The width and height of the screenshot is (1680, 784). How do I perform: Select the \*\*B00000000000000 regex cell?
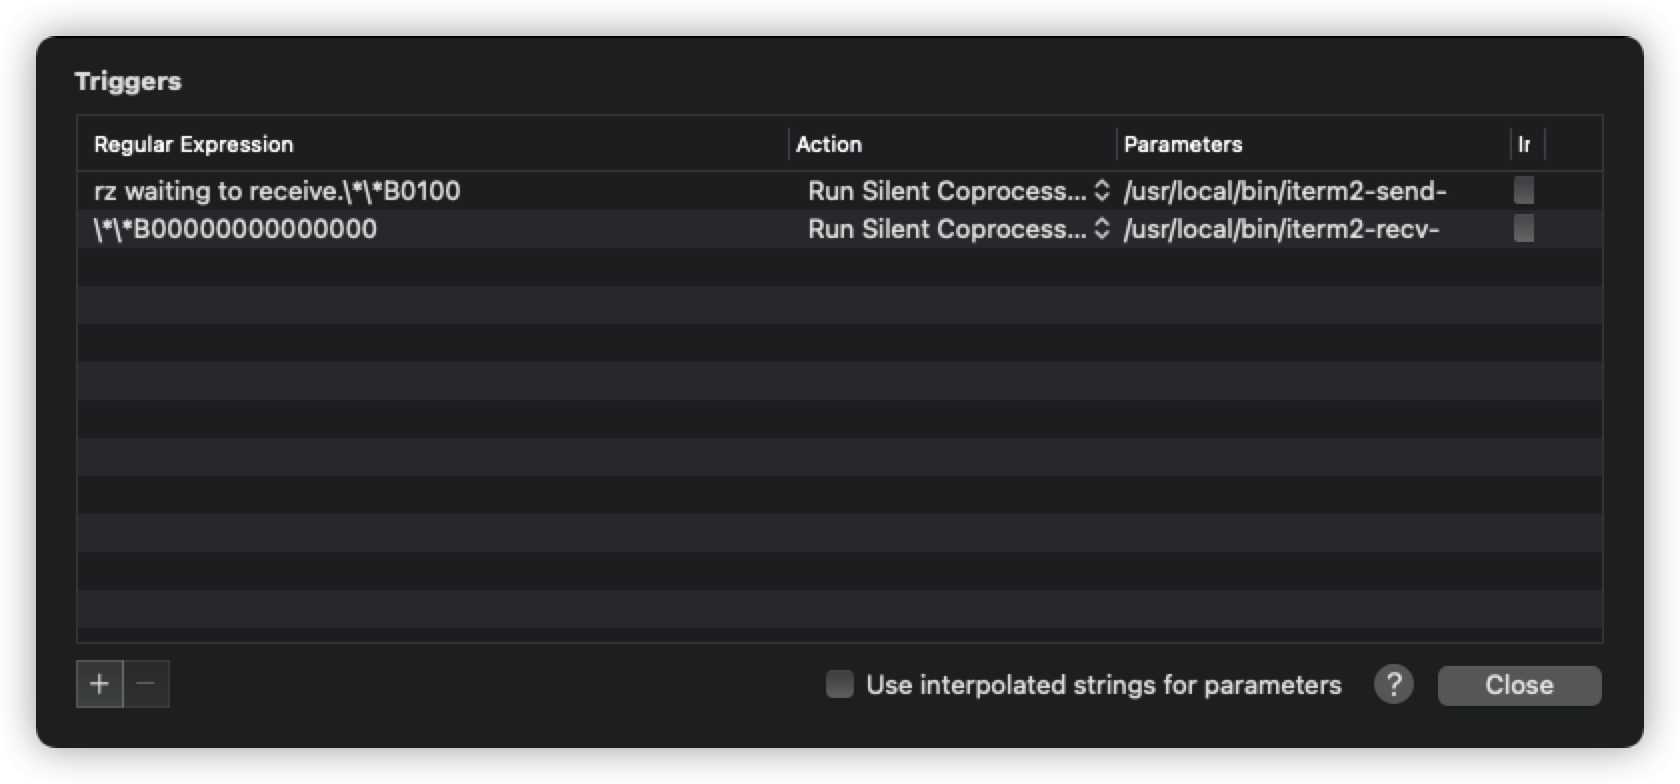[235, 228]
